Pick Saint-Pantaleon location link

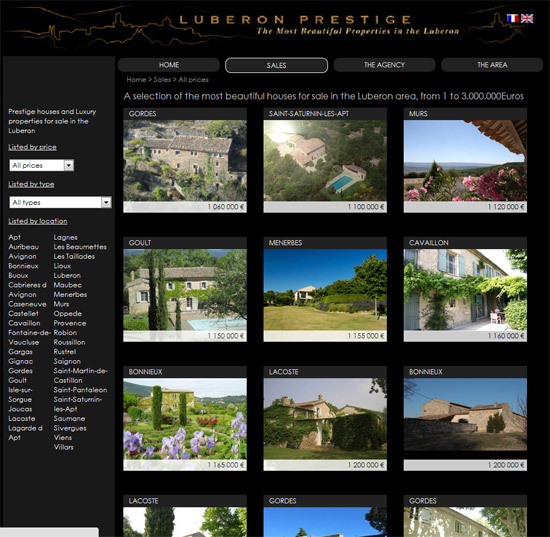click(x=80, y=390)
